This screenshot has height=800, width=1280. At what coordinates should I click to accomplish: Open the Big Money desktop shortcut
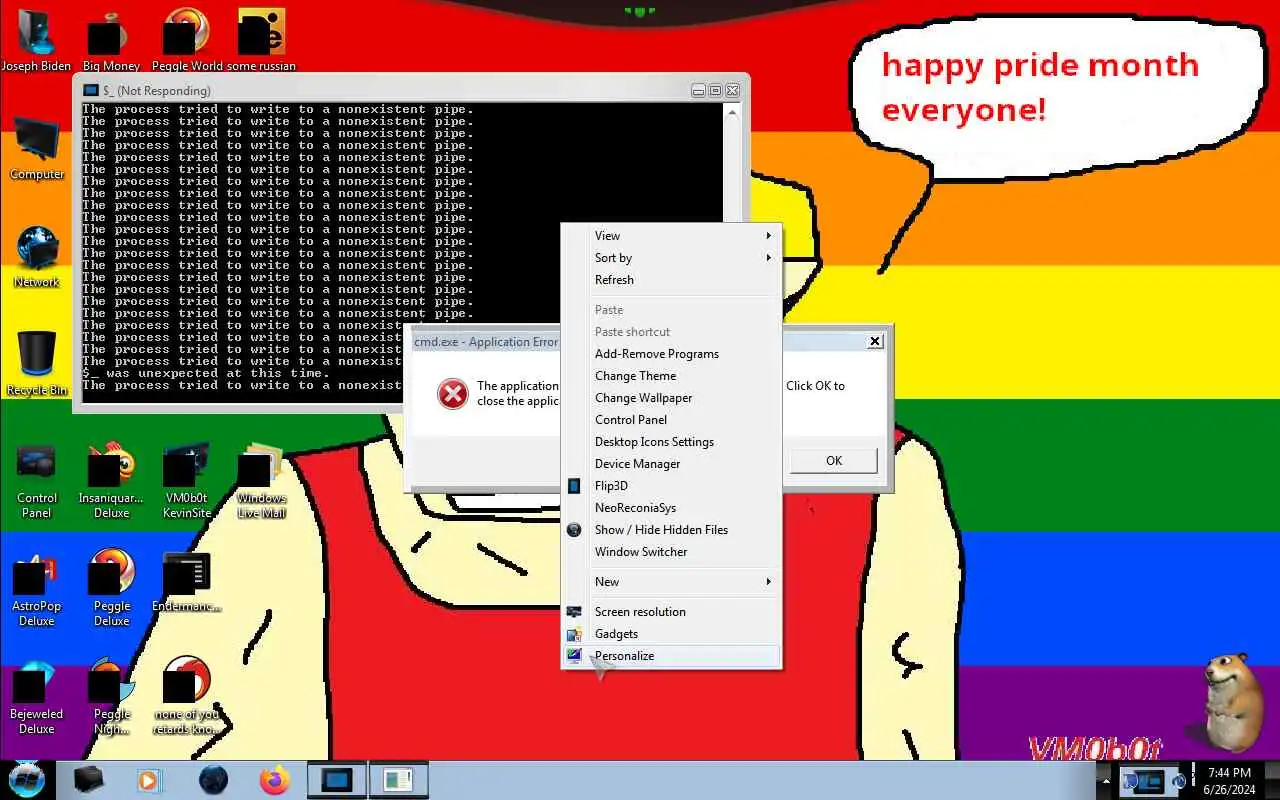111,40
